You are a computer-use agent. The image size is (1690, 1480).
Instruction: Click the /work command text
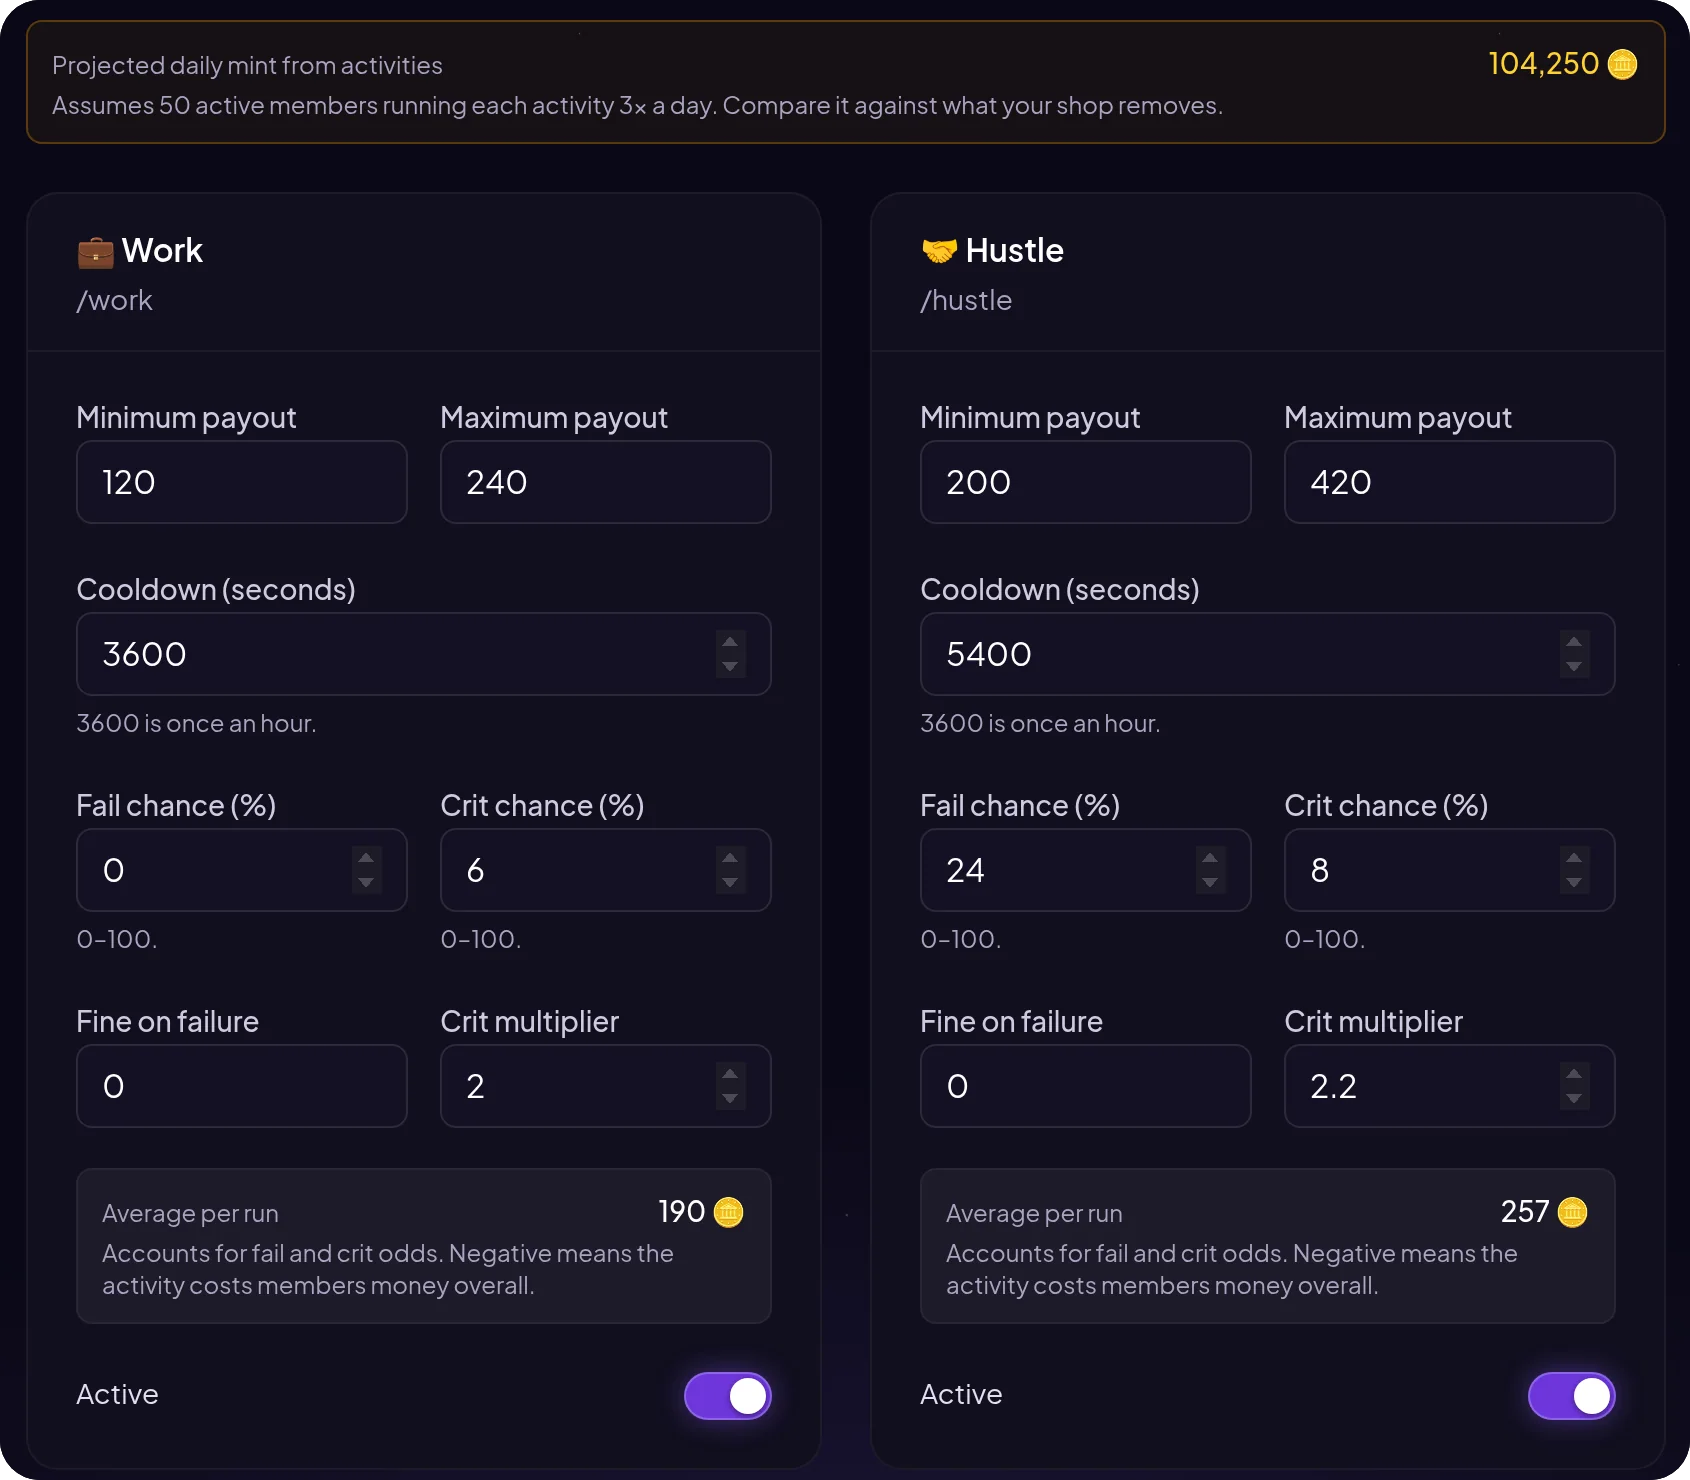pyautogui.click(x=115, y=301)
